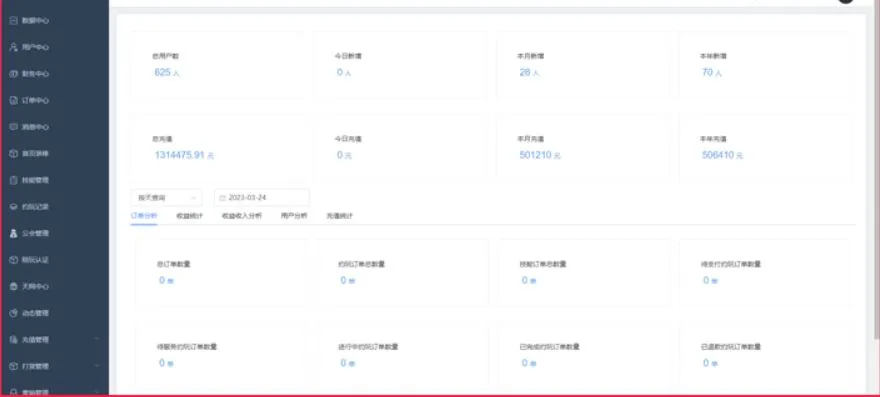Click the 打赏管理 sidebar icon

14,366
